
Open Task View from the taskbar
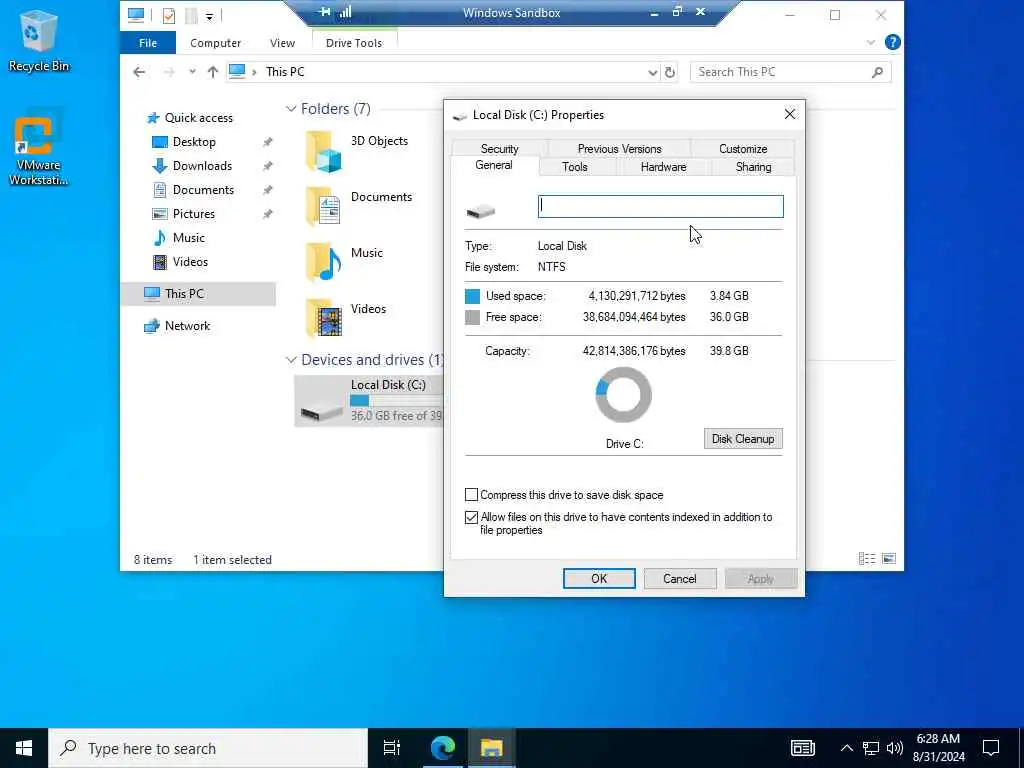[392, 748]
